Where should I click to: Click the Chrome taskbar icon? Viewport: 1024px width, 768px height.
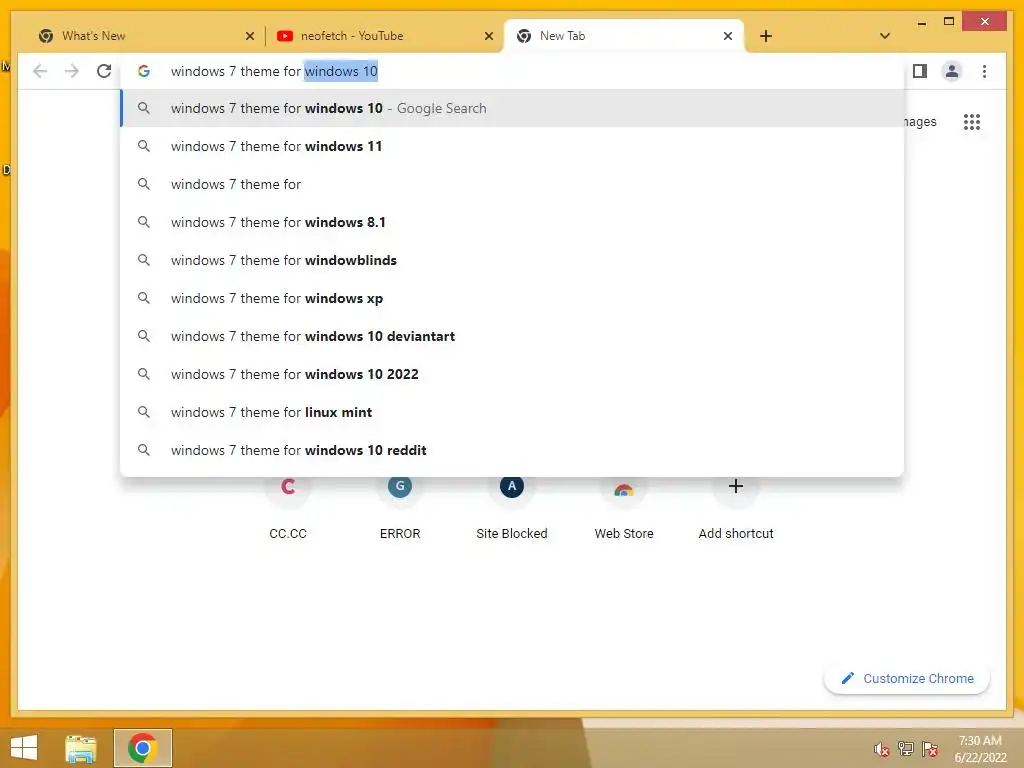click(x=142, y=748)
